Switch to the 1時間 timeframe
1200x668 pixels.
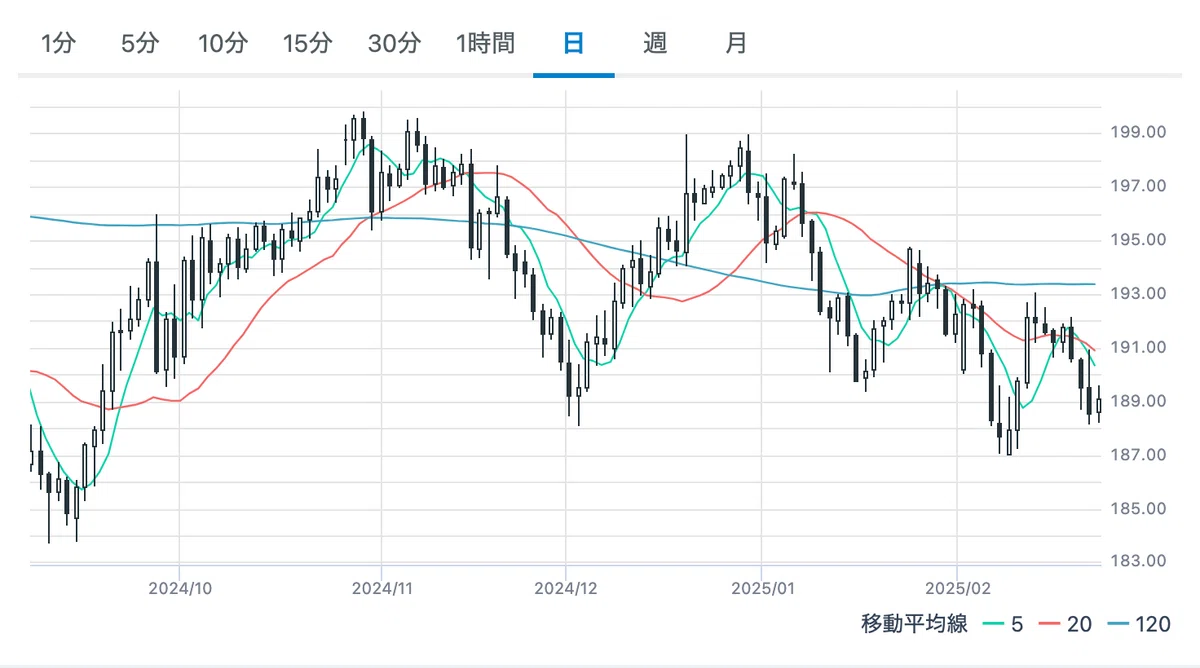485,44
